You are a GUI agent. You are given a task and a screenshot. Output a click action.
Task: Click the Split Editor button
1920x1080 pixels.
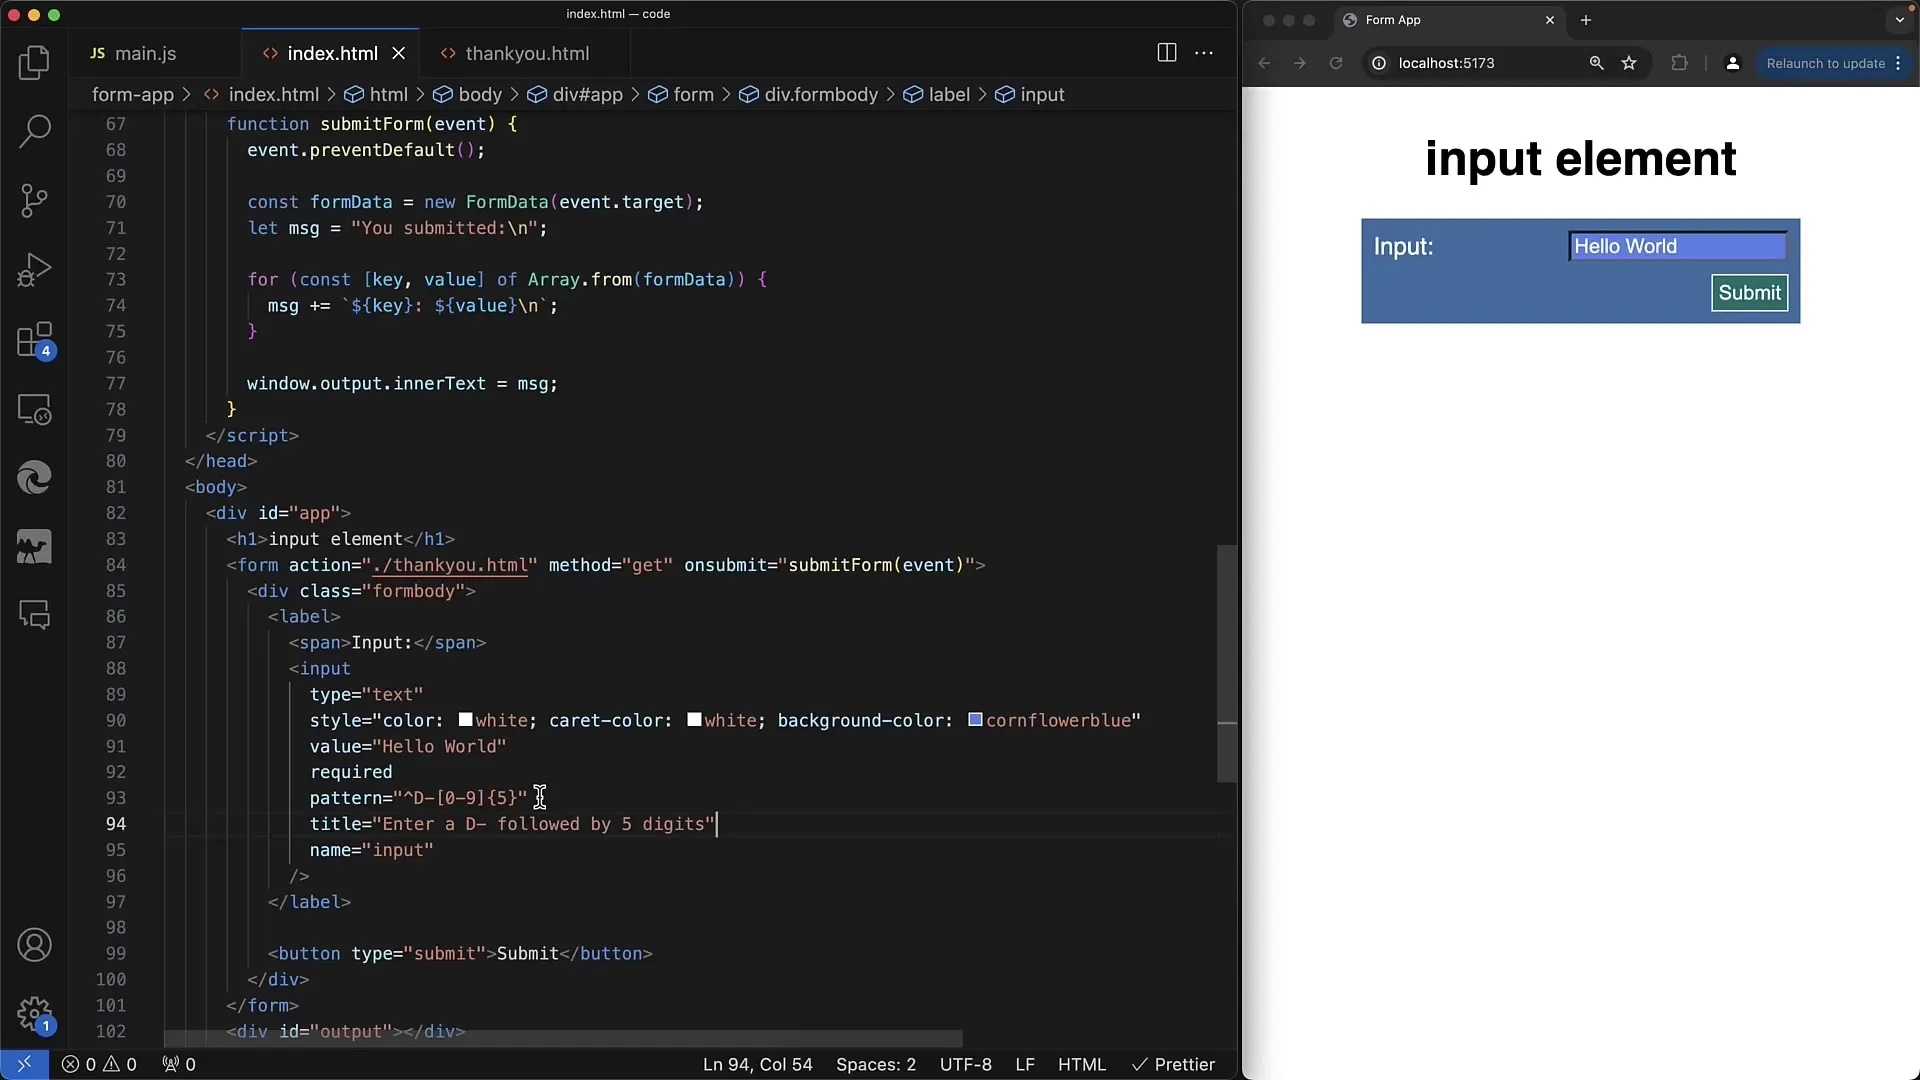click(1166, 53)
